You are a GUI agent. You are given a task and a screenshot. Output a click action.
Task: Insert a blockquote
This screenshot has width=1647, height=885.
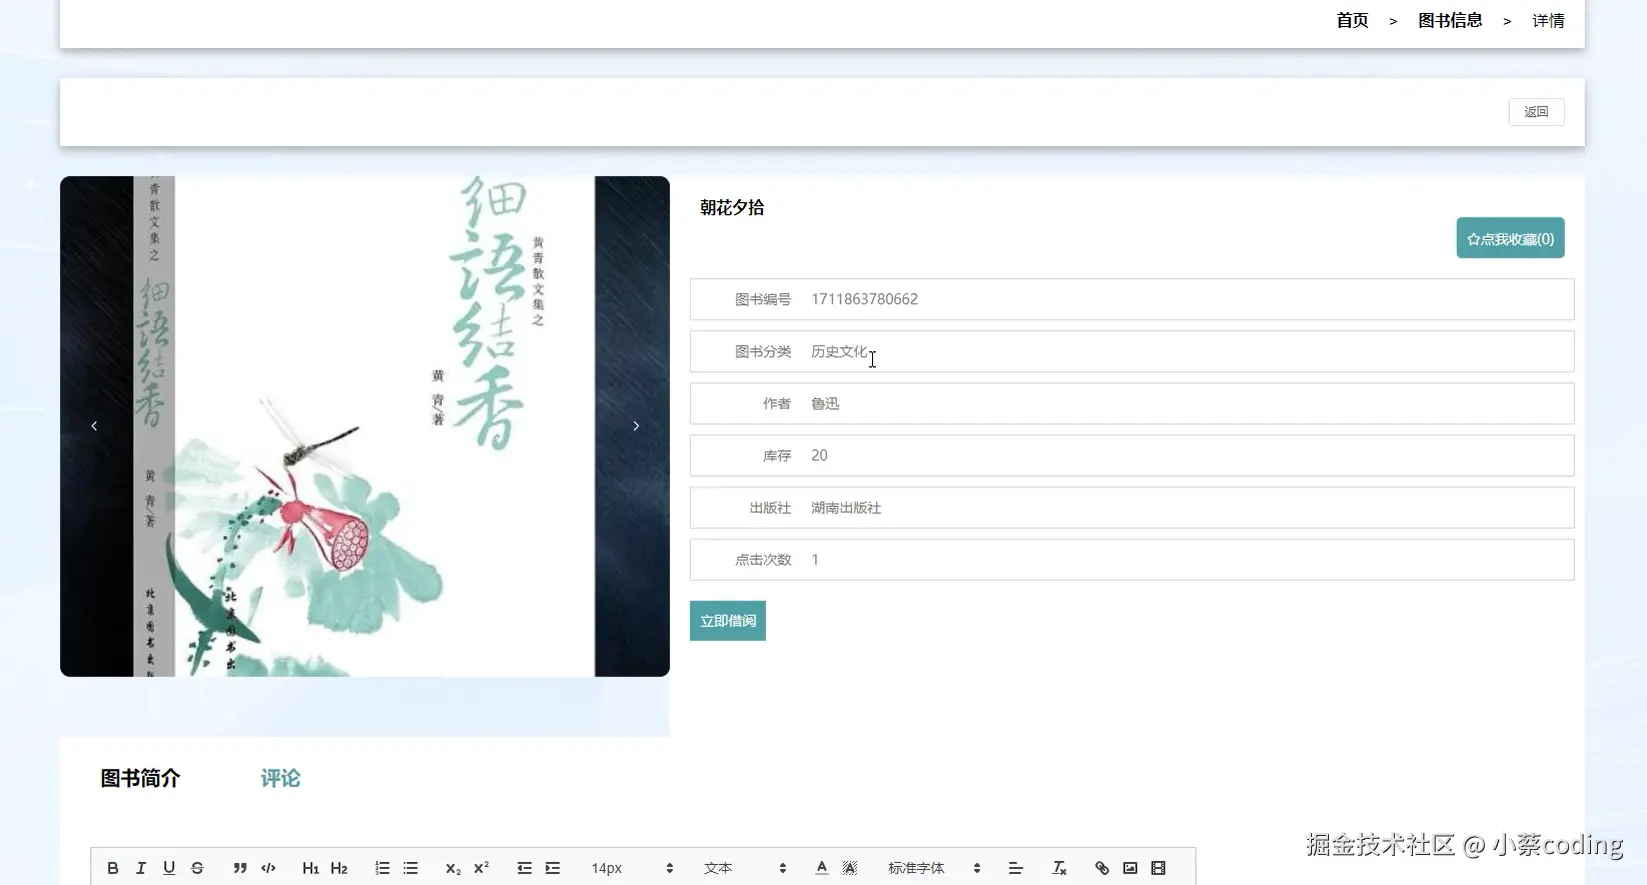pyautogui.click(x=240, y=868)
